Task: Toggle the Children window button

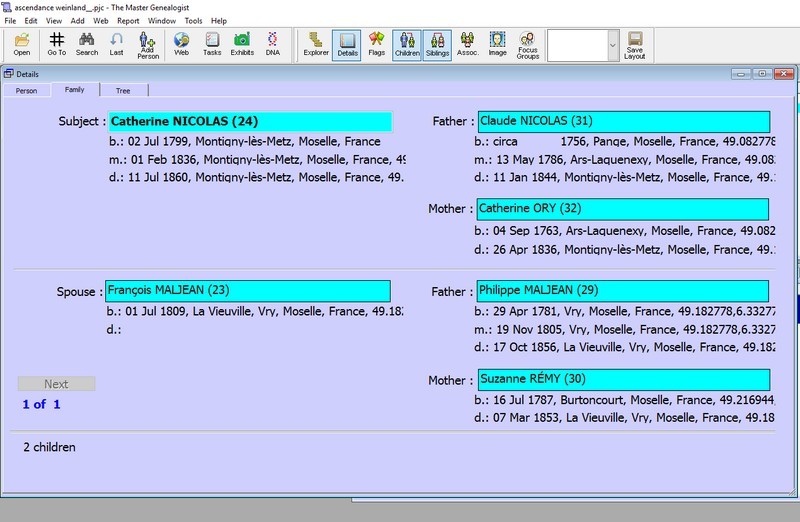Action: tap(407, 45)
